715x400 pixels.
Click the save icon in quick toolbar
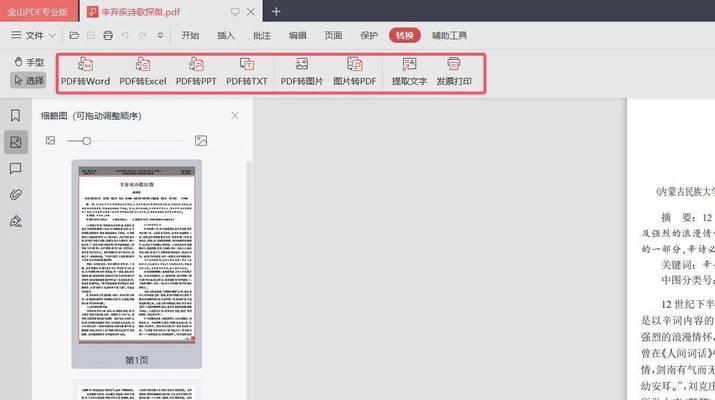click(91, 35)
